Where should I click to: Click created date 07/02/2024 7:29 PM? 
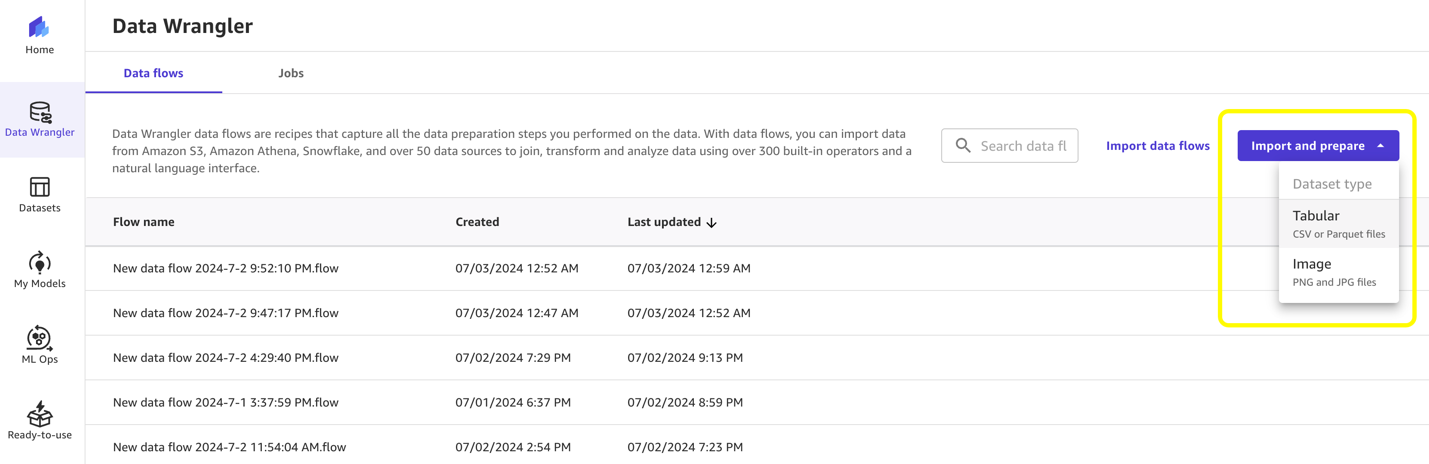513,357
